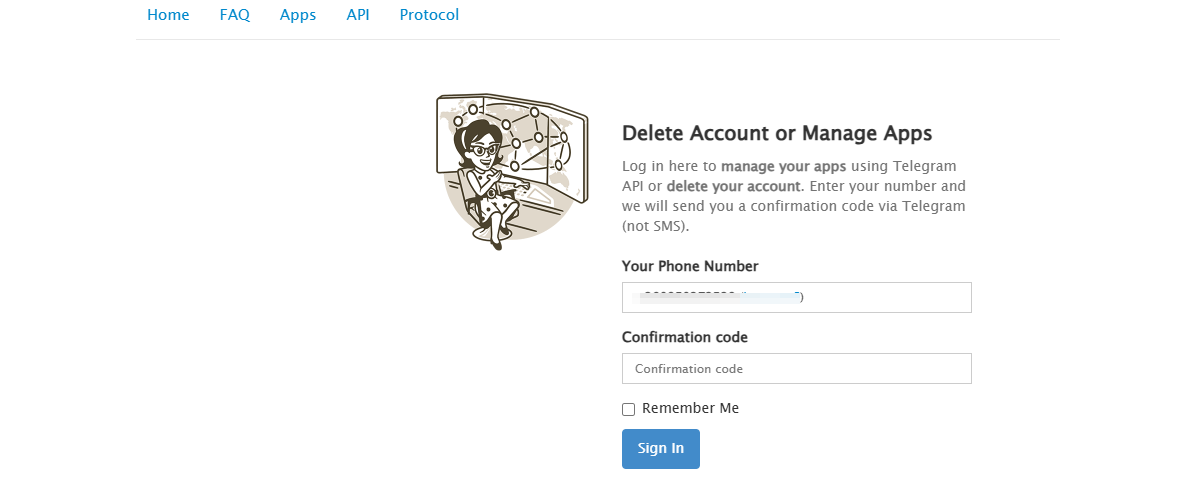Open the Home page link
The height and width of the screenshot is (498, 1200).
click(x=168, y=15)
